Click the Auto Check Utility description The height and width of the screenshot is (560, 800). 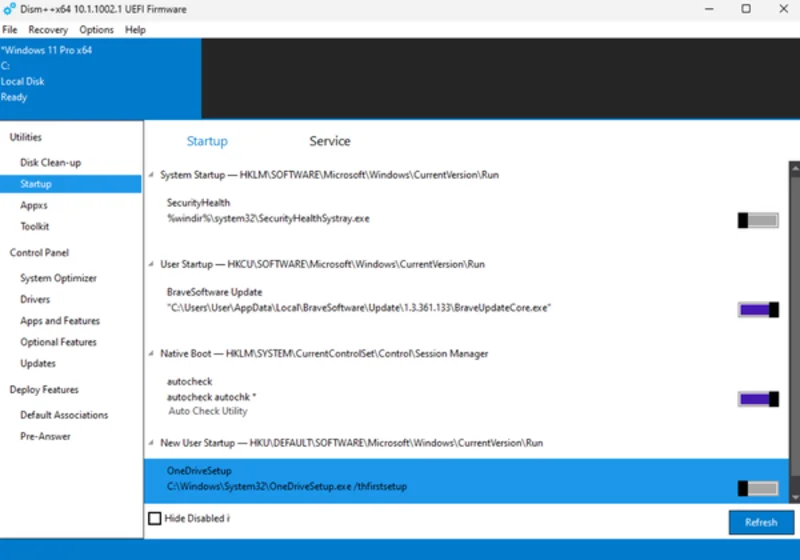[x=208, y=411]
